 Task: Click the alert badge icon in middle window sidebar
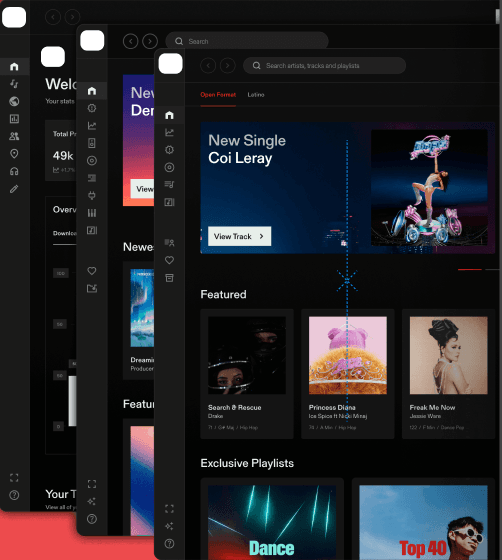pos(92,108)
